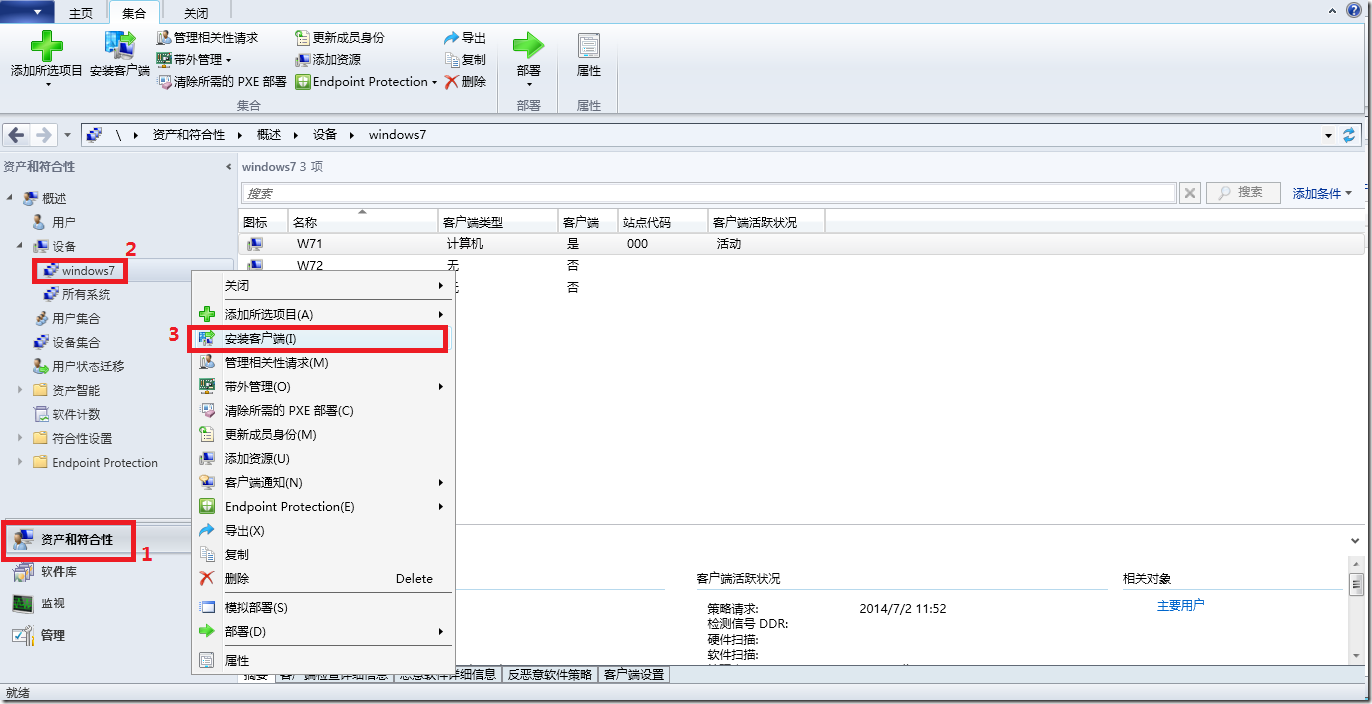This screenshot has height=704, width=1372.
Task: Select 用户 in navigation tree
Action: (x=64, y=222)
